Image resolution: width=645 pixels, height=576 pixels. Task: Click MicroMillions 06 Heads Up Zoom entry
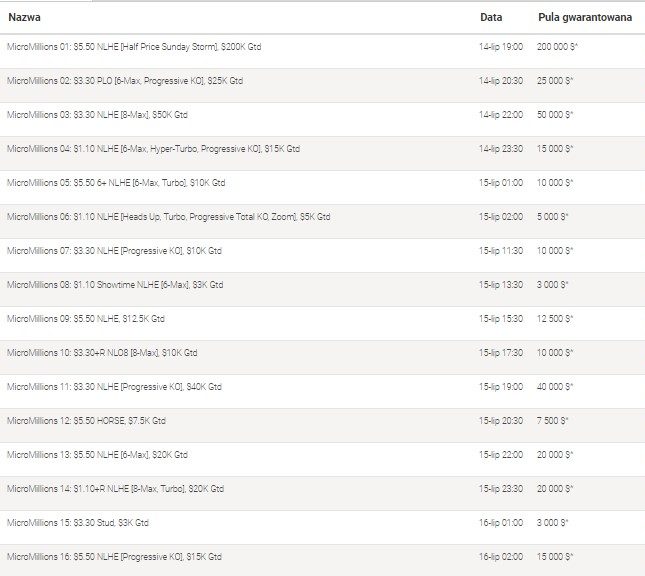[168, 217]
